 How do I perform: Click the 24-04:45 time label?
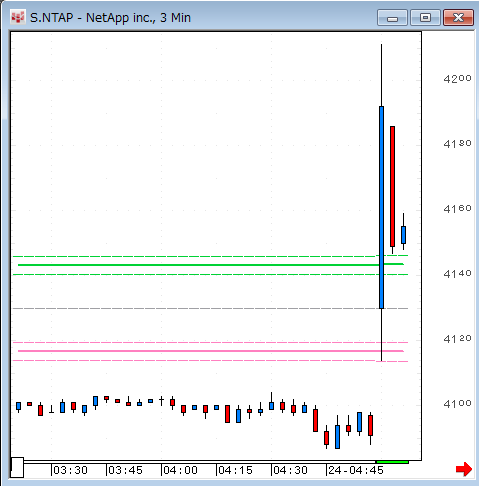[356, 470]
